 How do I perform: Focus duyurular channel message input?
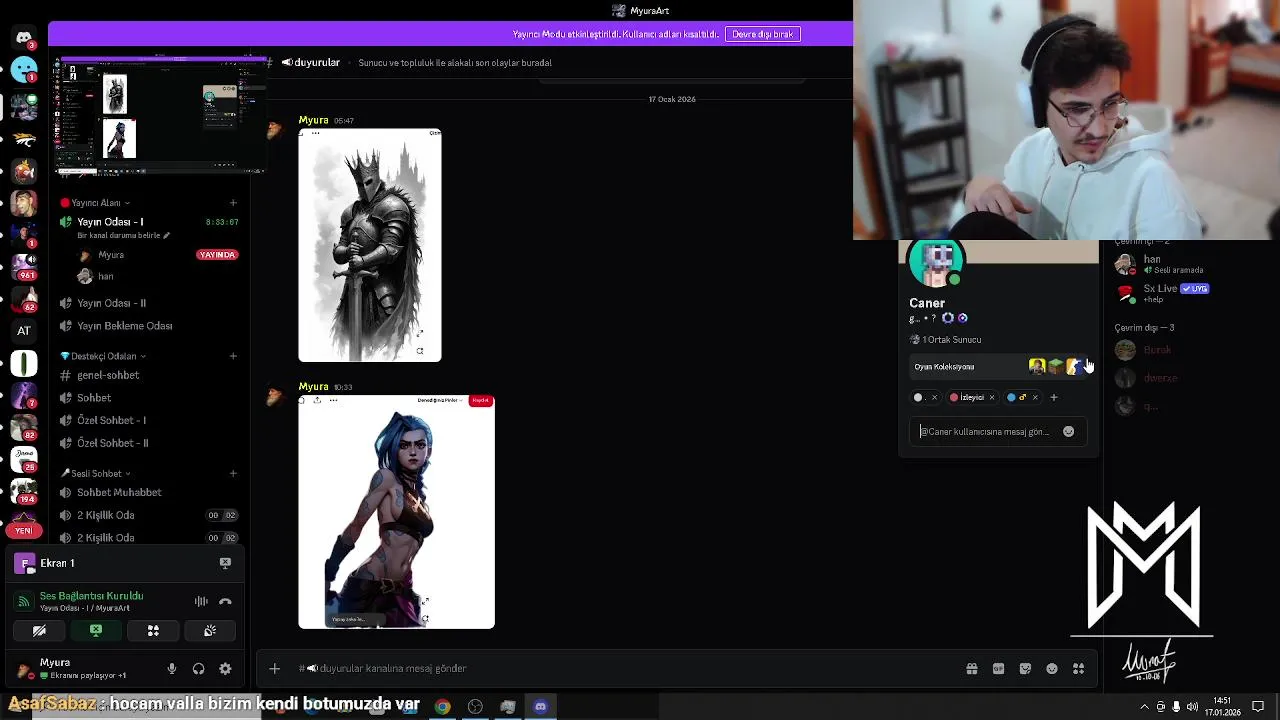click(x=620, y=668)
